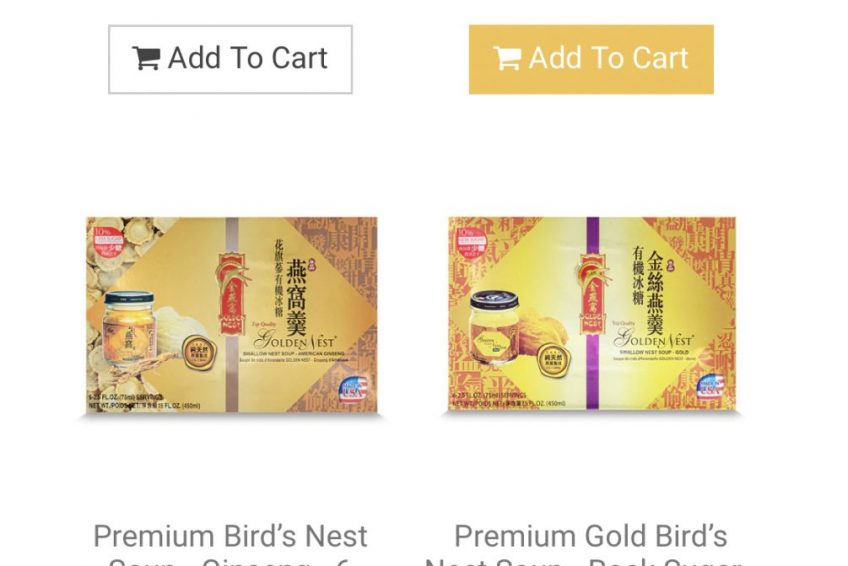Click the dark-lidded jar on the gold box

(495, 327)
